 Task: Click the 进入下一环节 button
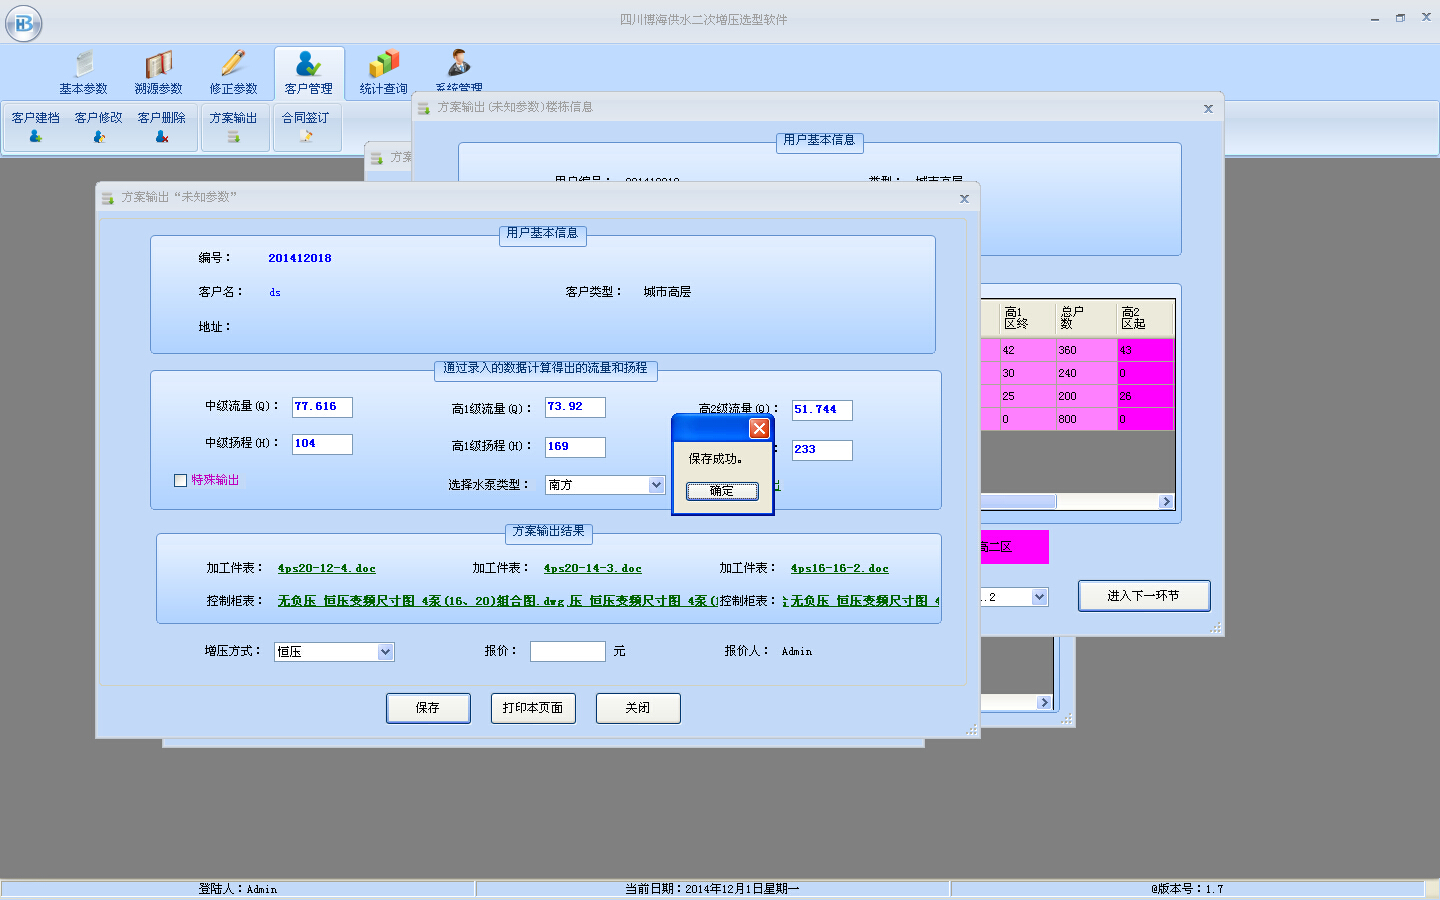point(1144,595)
